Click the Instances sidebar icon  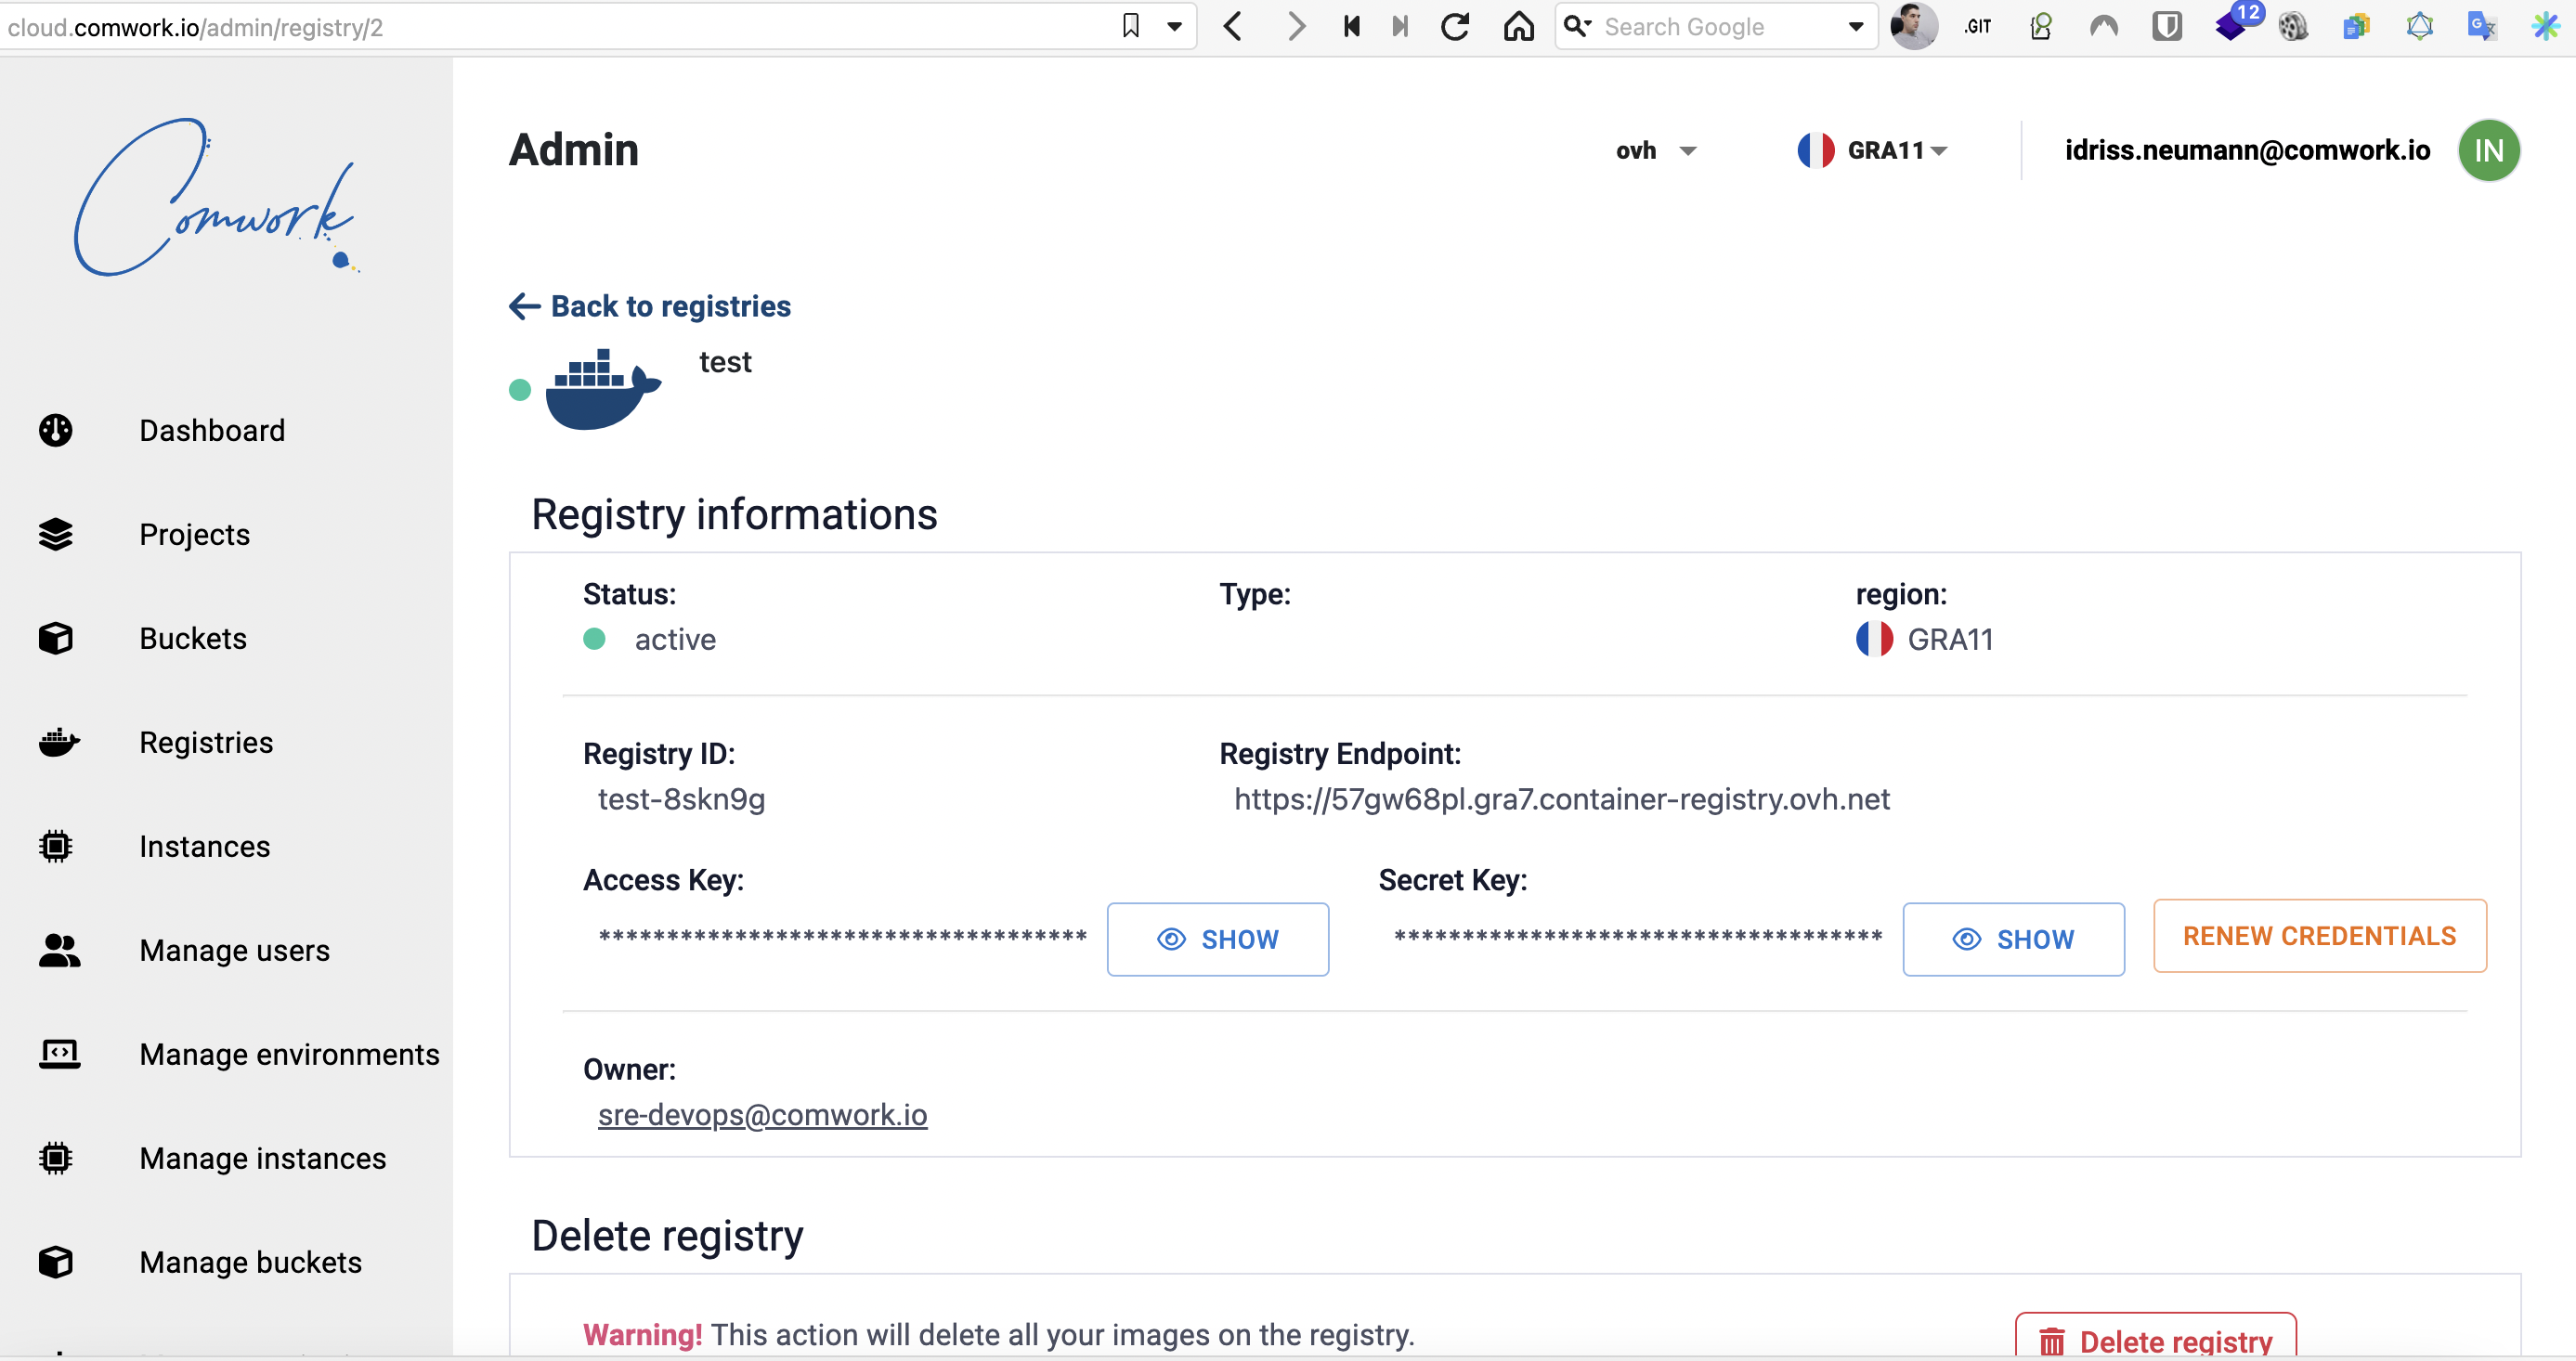click(57, 847)
